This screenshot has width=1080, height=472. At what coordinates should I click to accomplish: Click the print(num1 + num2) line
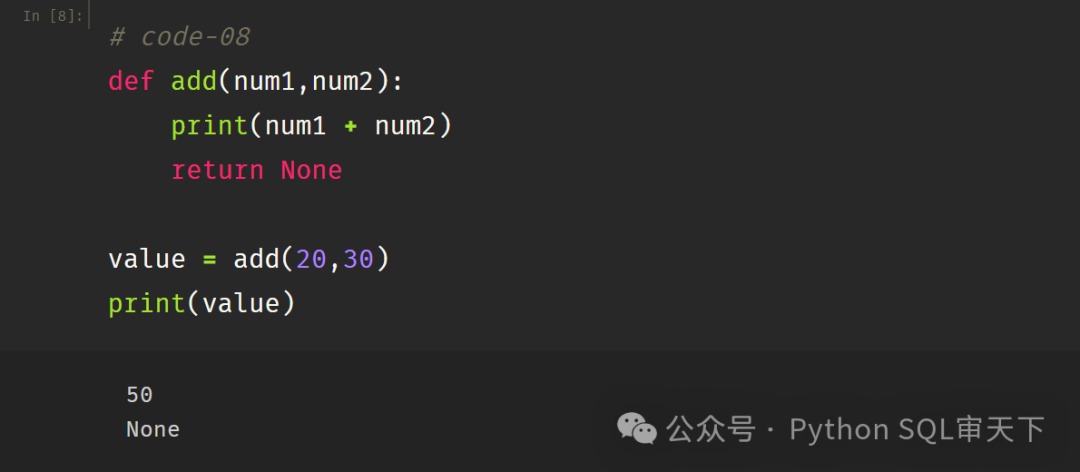pyautogui.click(x=311, y=126)
